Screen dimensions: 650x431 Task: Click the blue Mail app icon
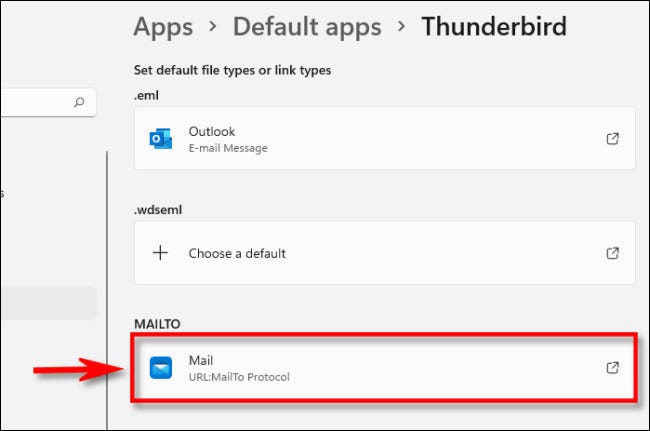click(161, 367)
